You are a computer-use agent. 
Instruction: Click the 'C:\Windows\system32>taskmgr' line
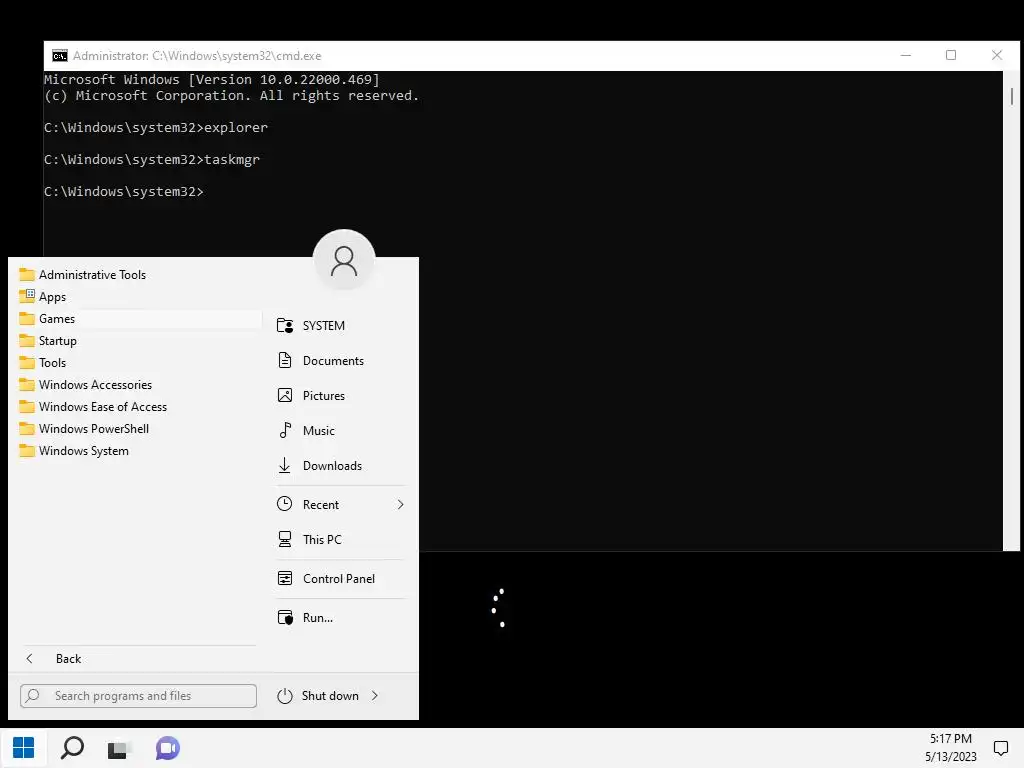click(x=152, y=159)
